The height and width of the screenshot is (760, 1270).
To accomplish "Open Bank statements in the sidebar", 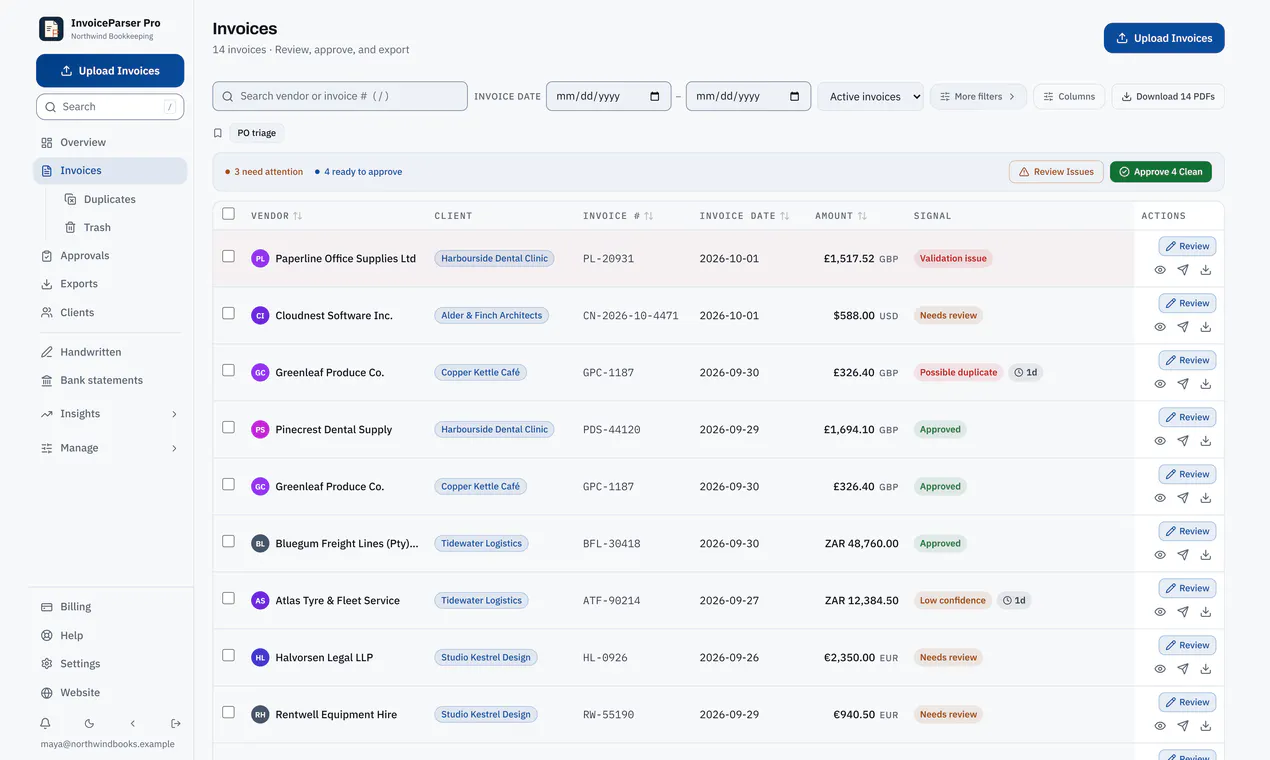I will click(110, 380).
